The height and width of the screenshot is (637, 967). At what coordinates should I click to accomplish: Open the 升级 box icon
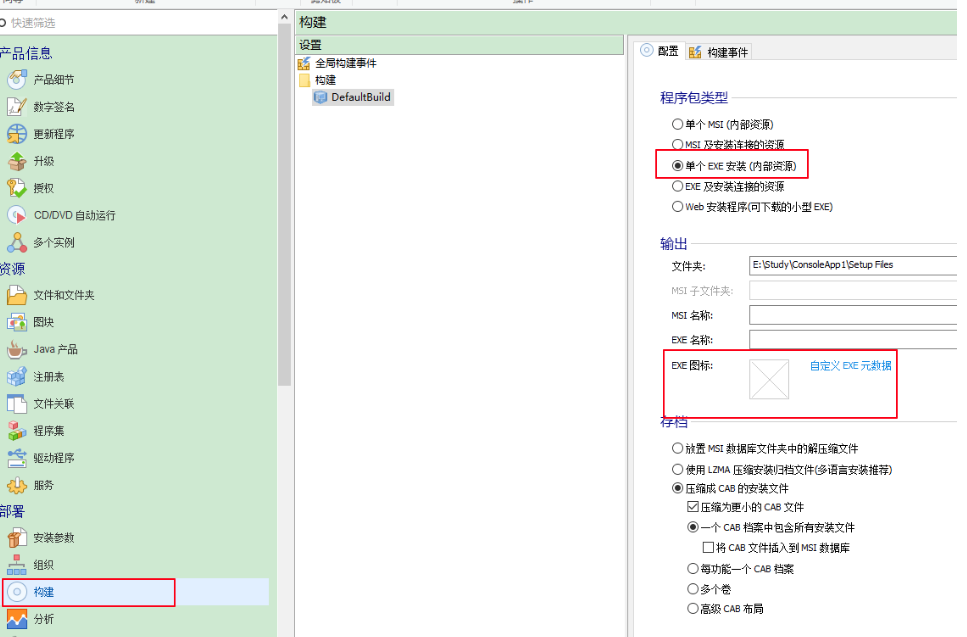pyautogui.click(x=17, y=161)
